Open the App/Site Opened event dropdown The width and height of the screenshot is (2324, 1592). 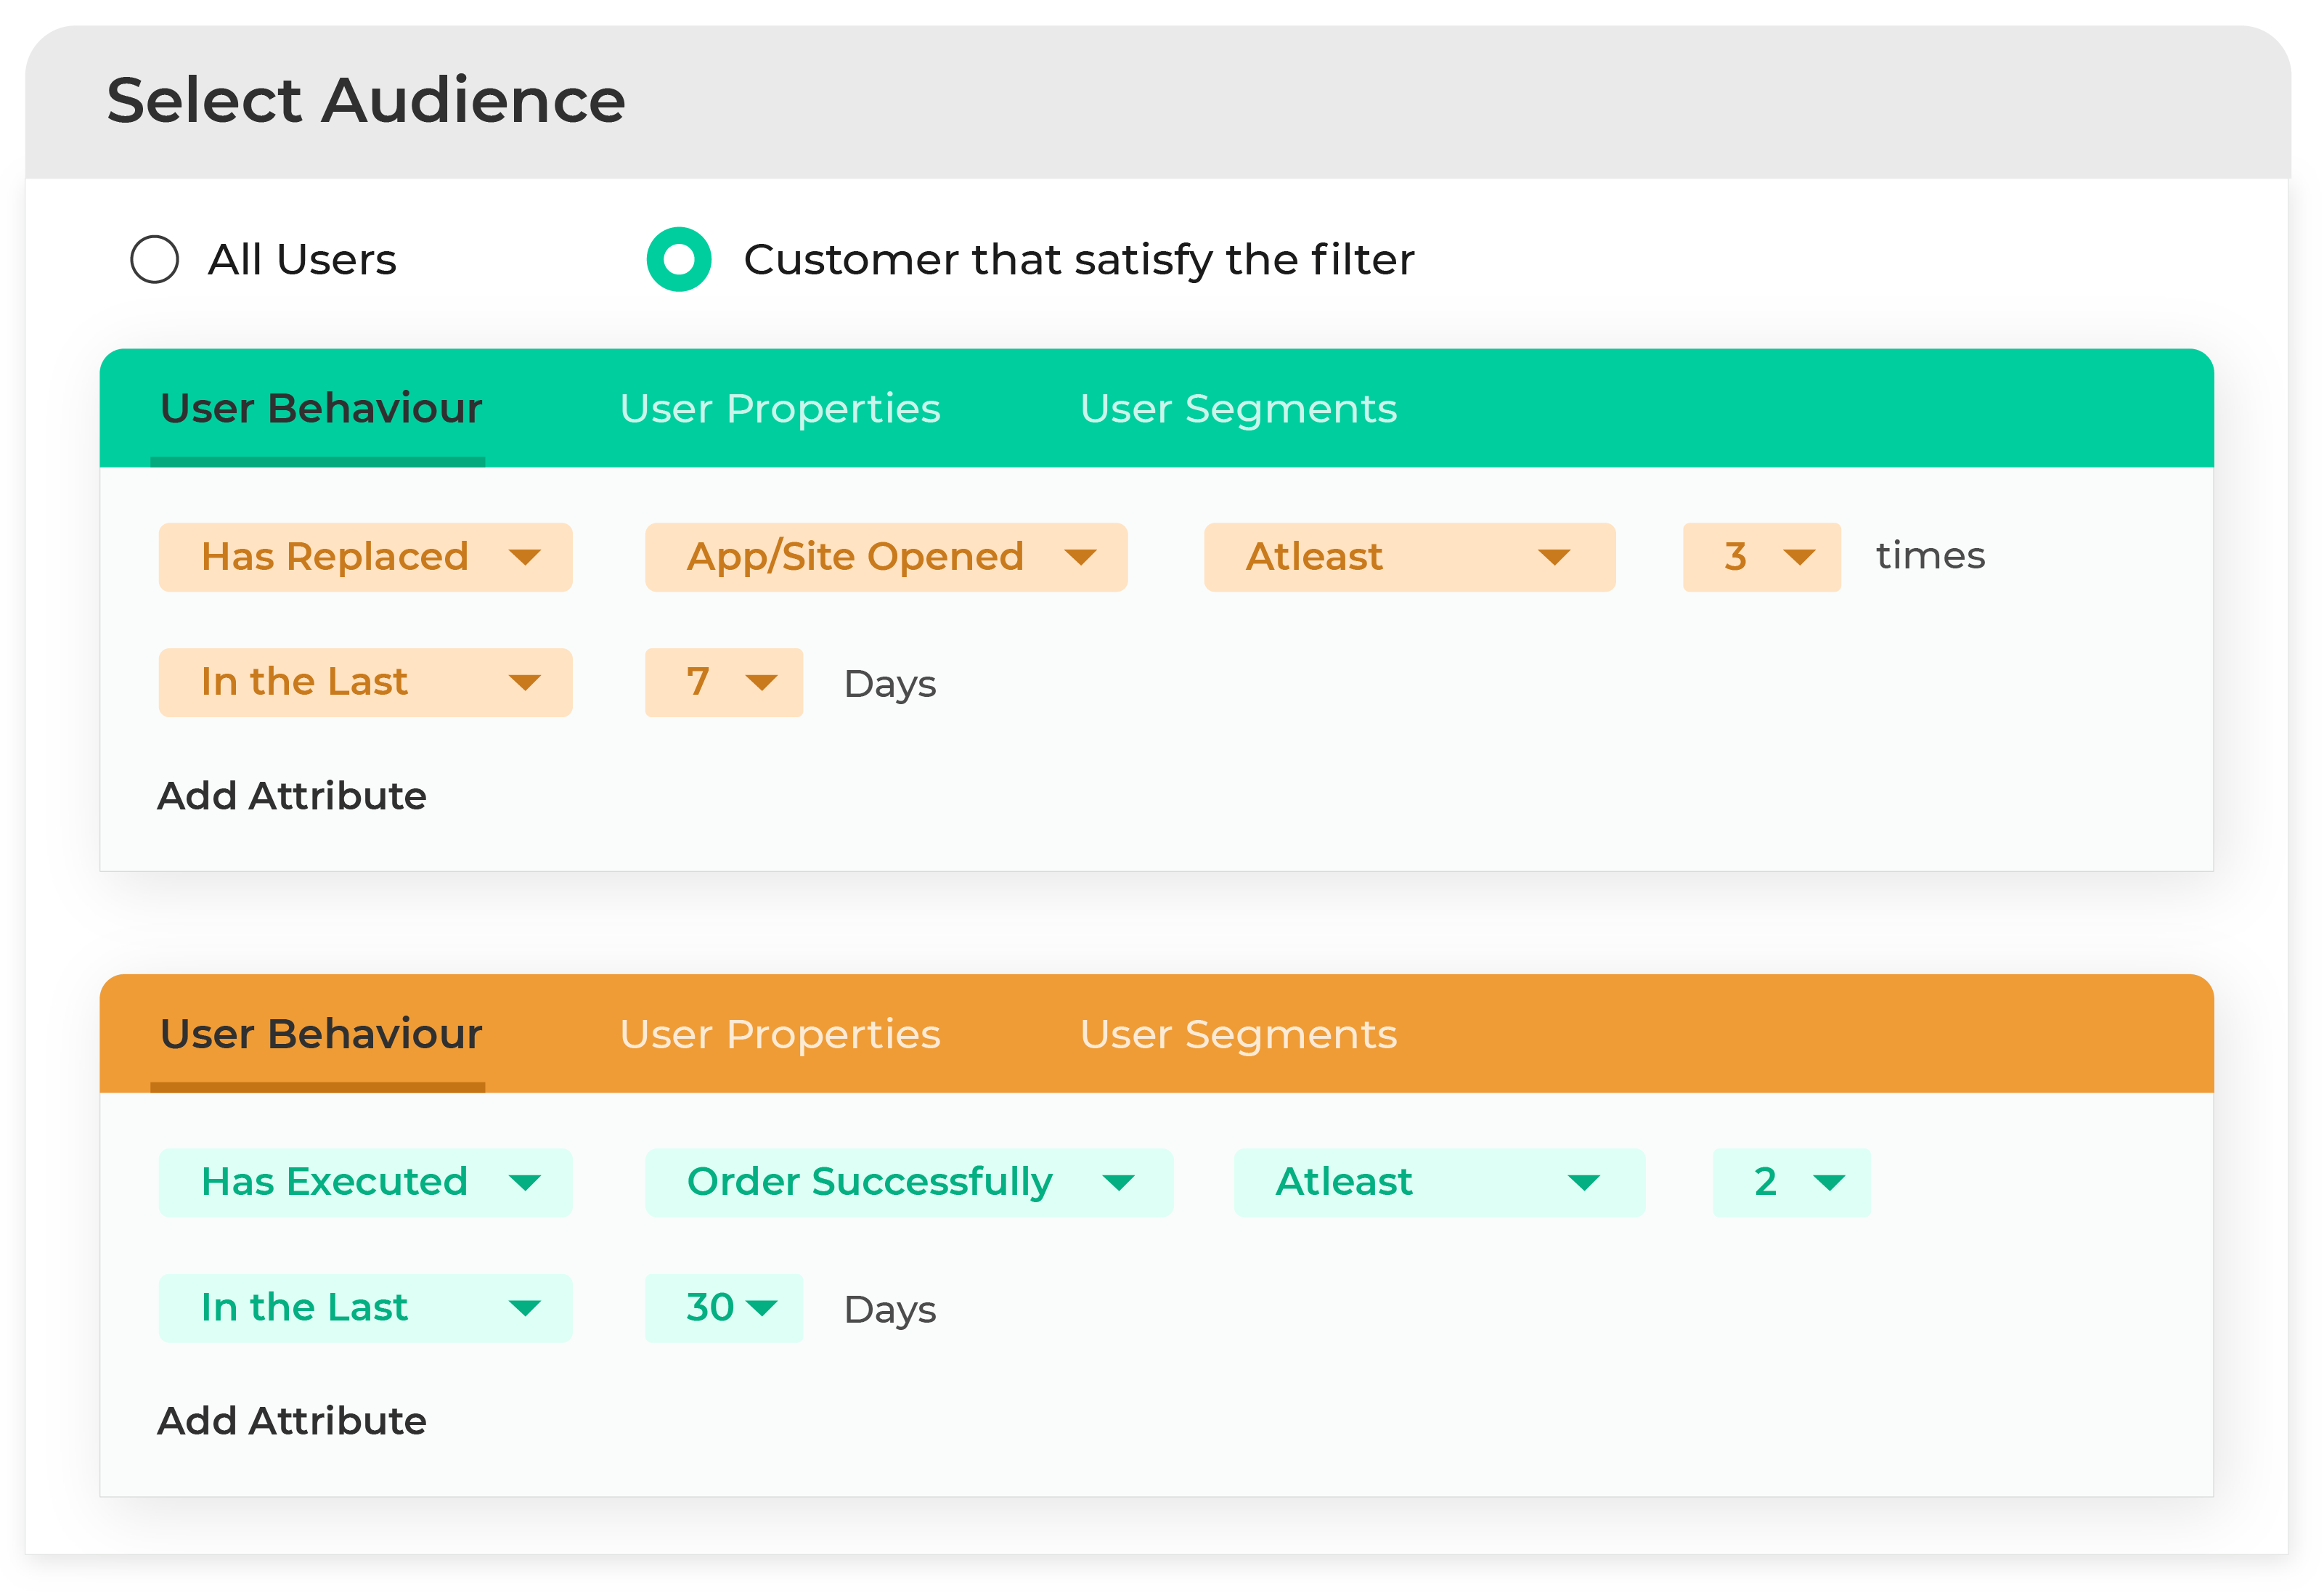[884, 557]
